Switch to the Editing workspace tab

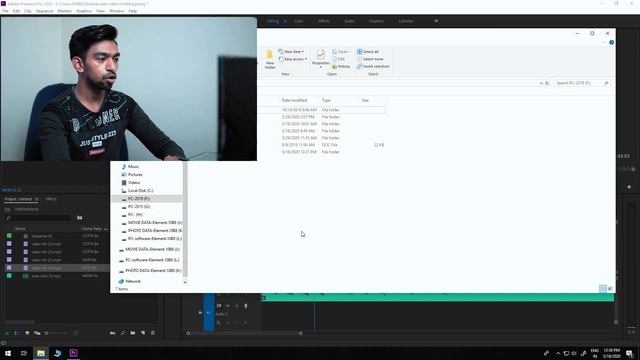273,21
